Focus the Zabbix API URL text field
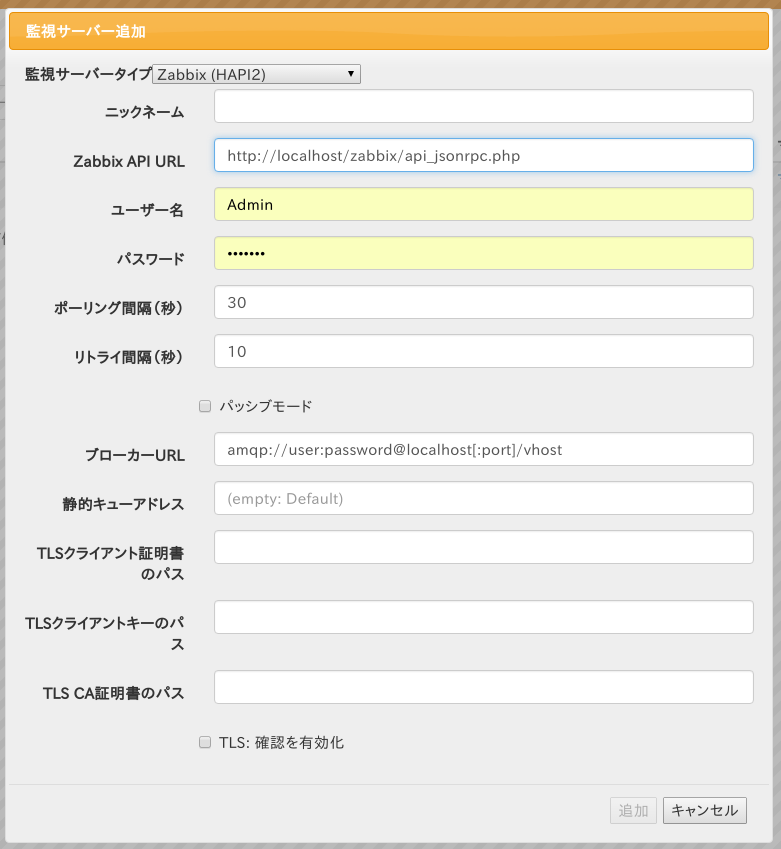Viewport: 781px width, 849px height. pos(483,155)
